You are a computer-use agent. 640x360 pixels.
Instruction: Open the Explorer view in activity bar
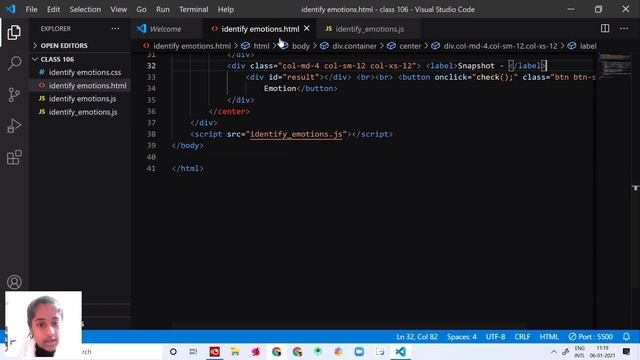click(14, 32)
